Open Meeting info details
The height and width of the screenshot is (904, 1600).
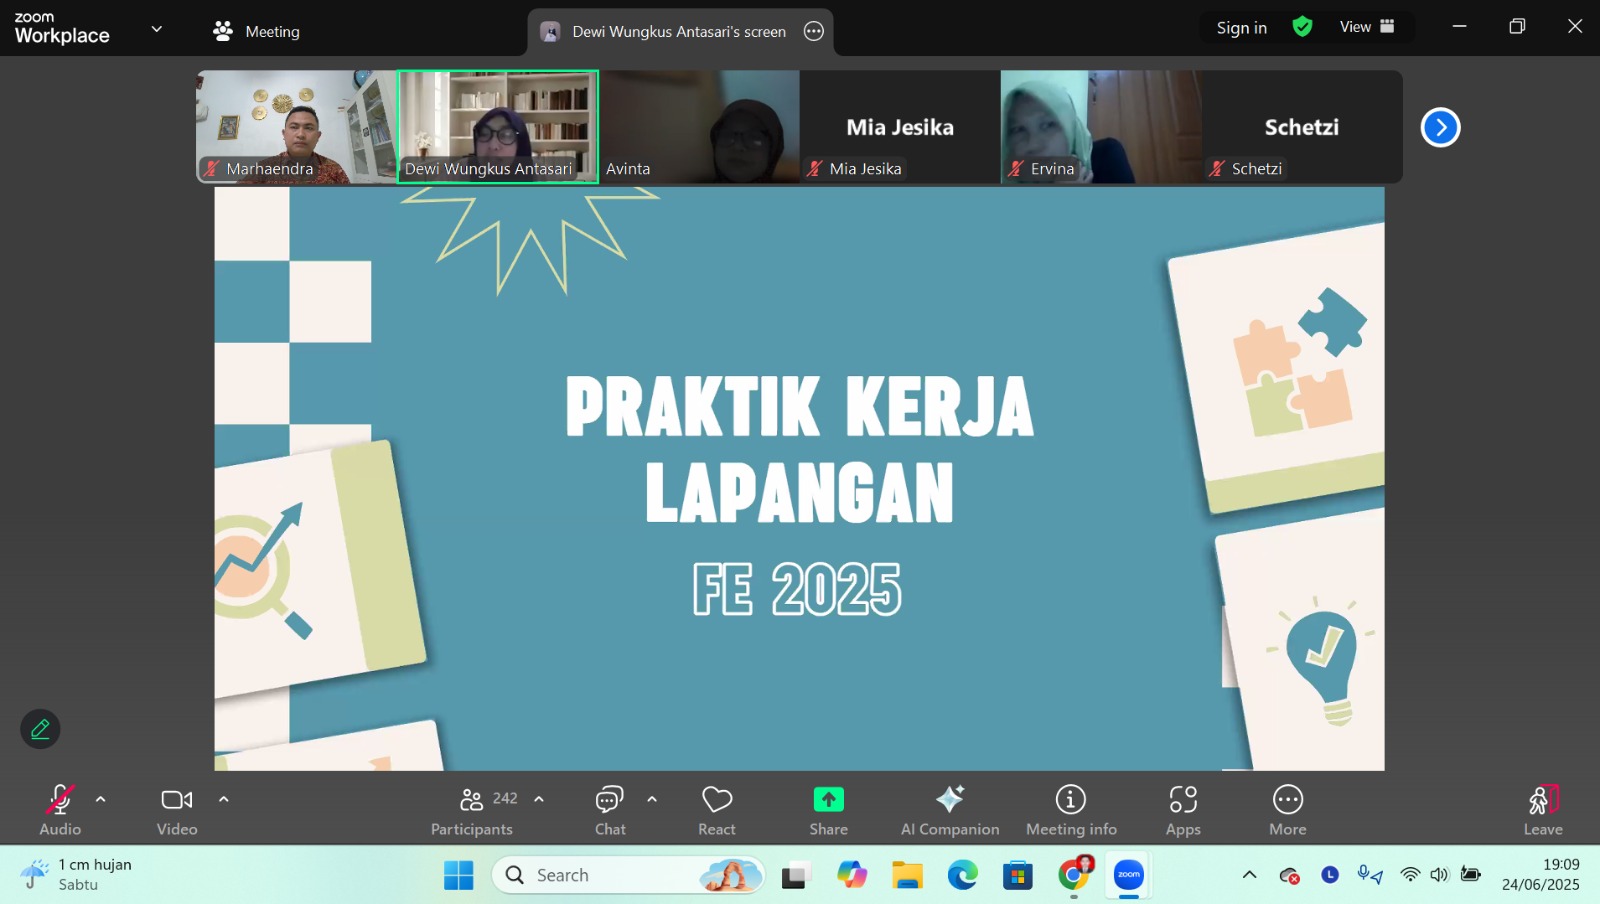1071,810
